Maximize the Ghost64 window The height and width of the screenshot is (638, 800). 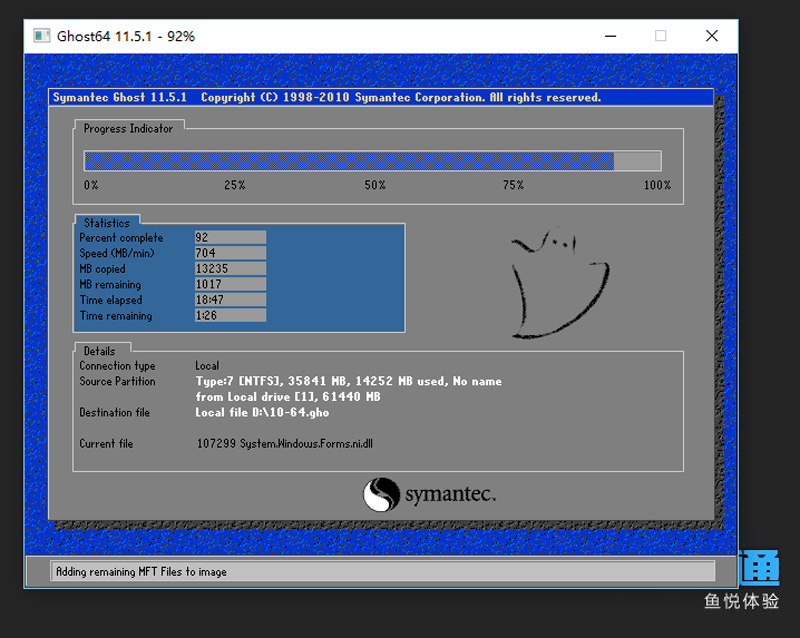coord(661,36)
